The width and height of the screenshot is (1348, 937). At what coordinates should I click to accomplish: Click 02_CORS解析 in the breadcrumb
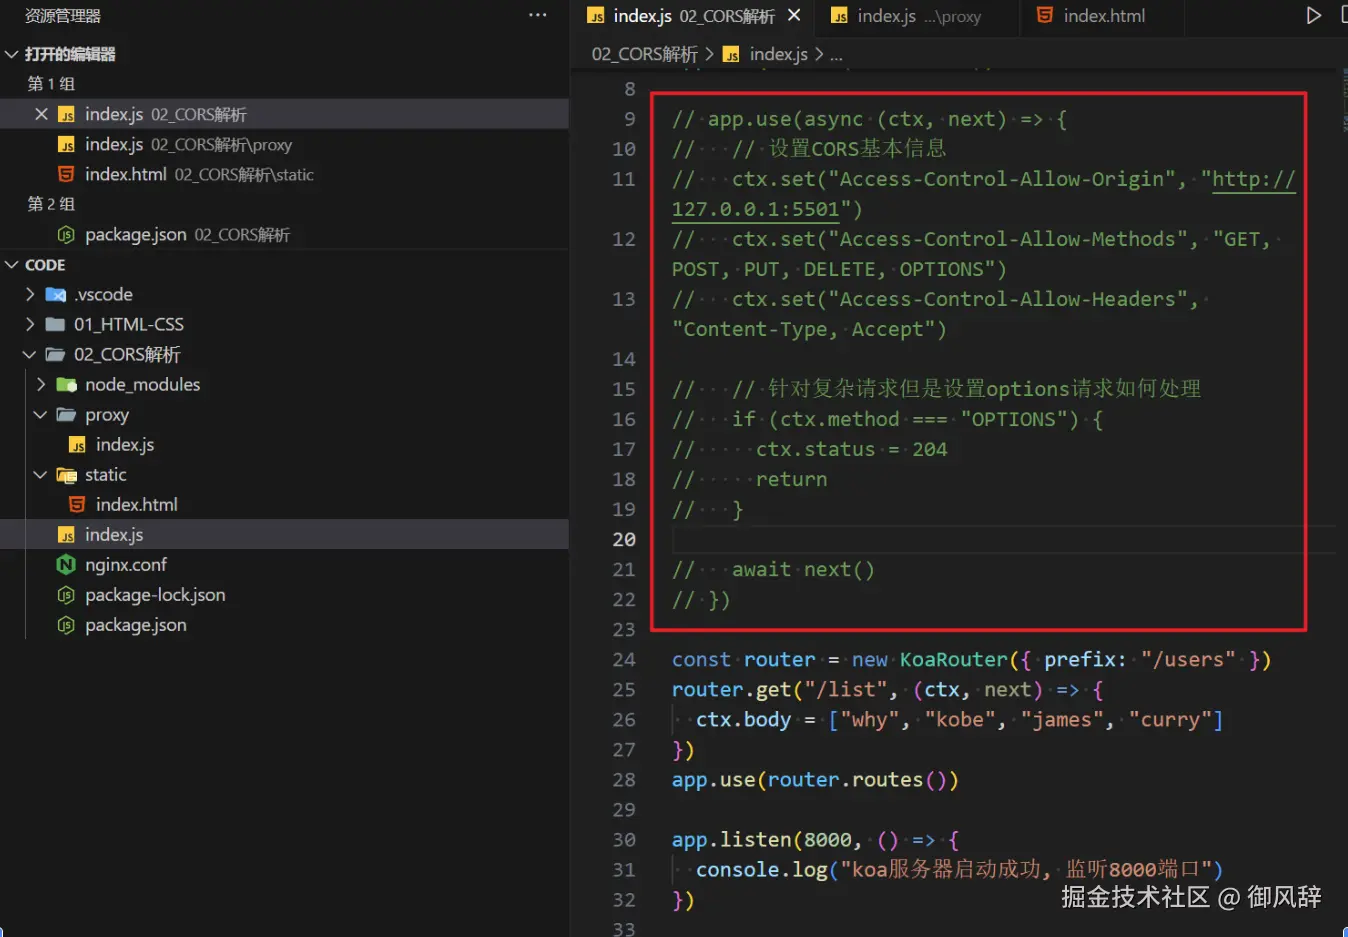pos(644,54)
